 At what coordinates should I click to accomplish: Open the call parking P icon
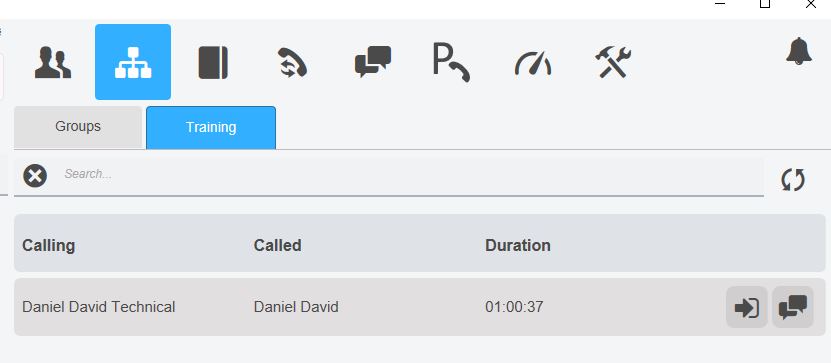click(452, 62)
